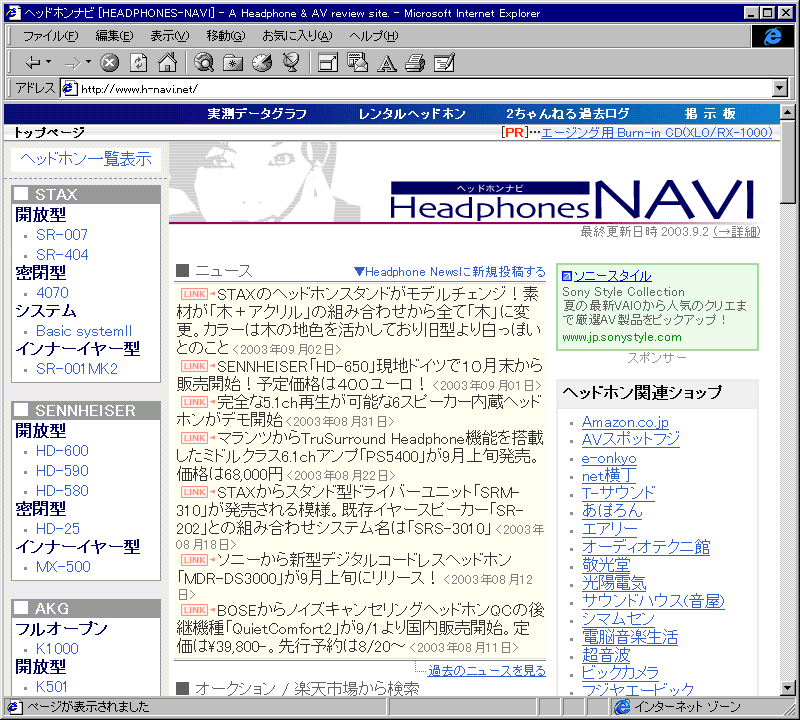Click LINK icon for Sony MDR-DS3000 news

[x=194, y=560]
